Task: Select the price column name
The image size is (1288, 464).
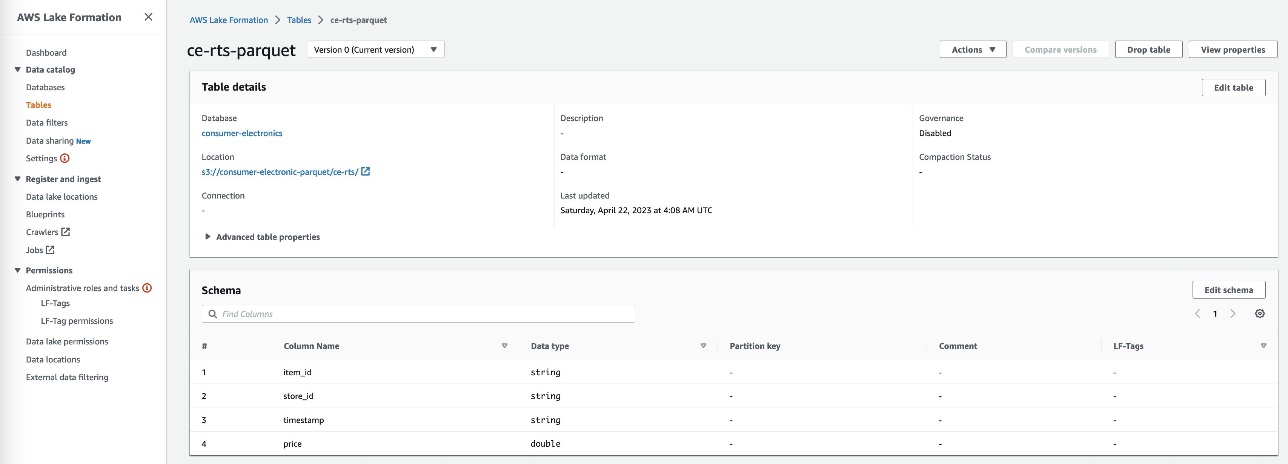Action: [x=293, y=443]
